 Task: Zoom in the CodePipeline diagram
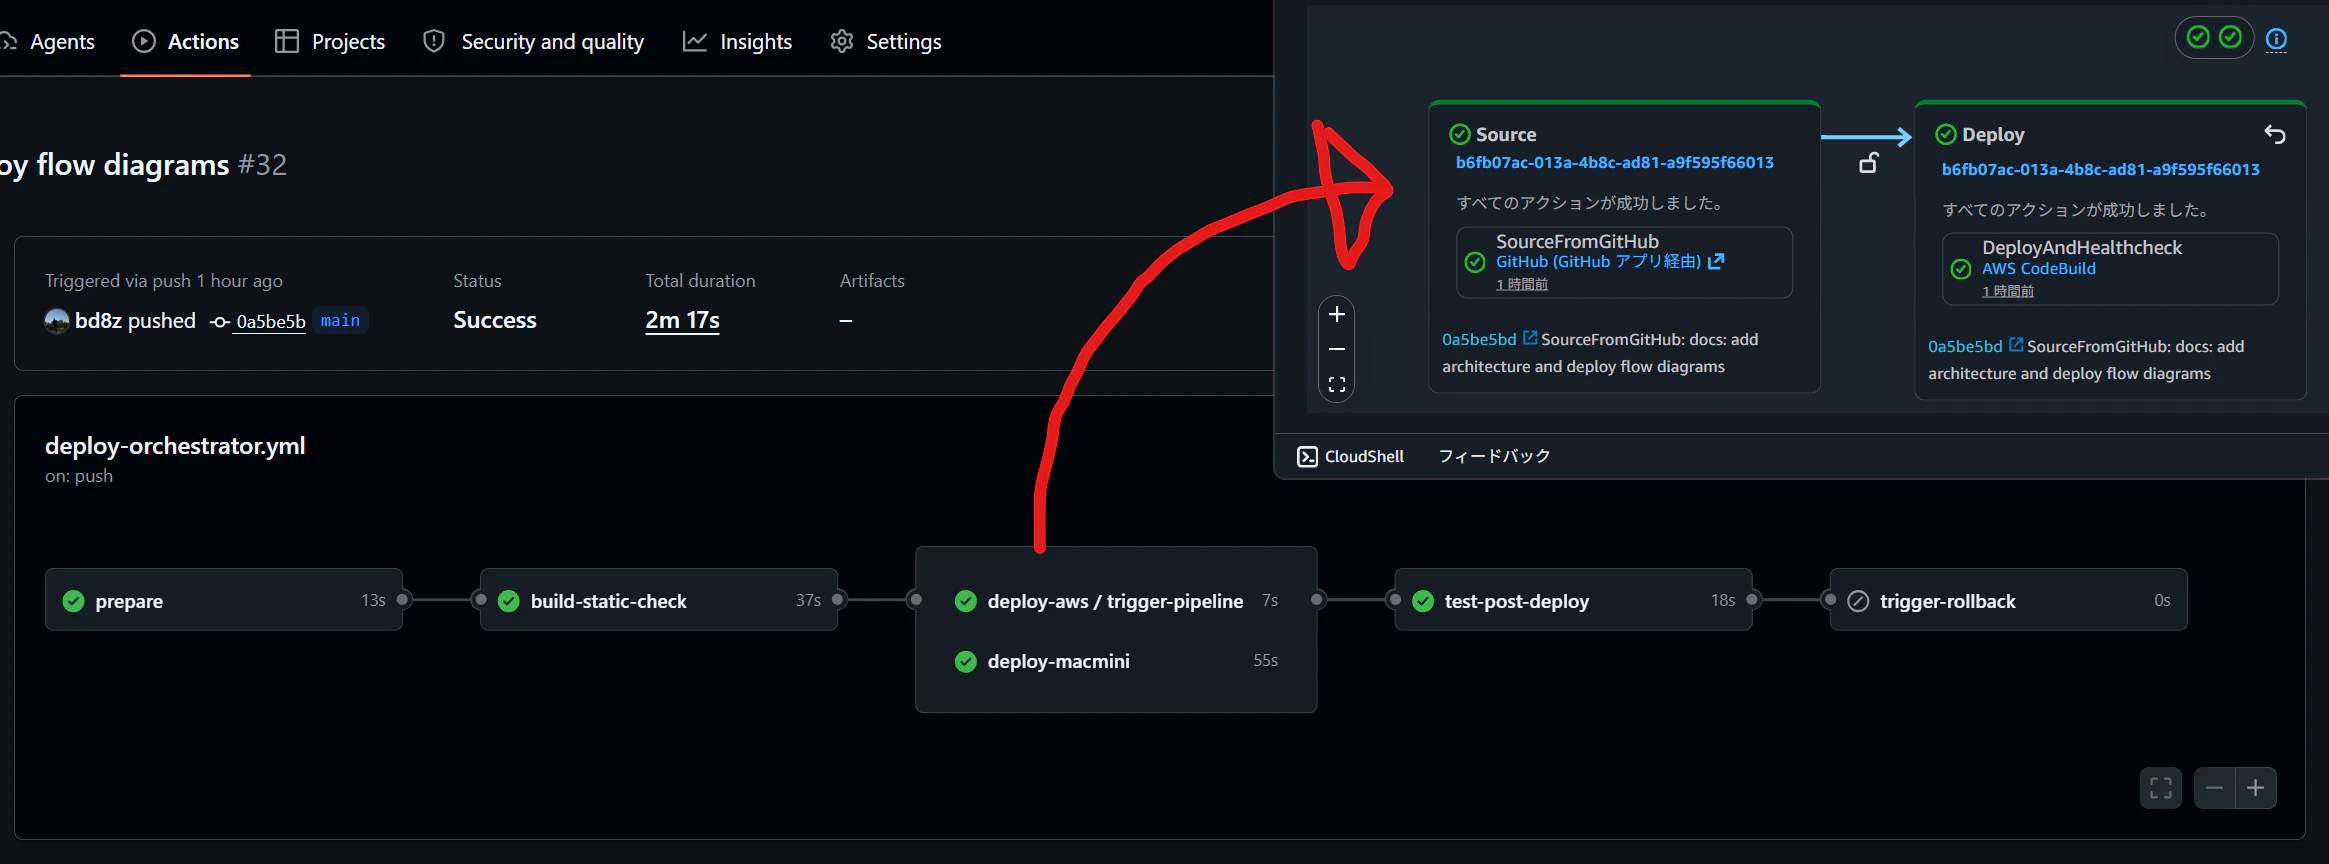point(1337,314)
